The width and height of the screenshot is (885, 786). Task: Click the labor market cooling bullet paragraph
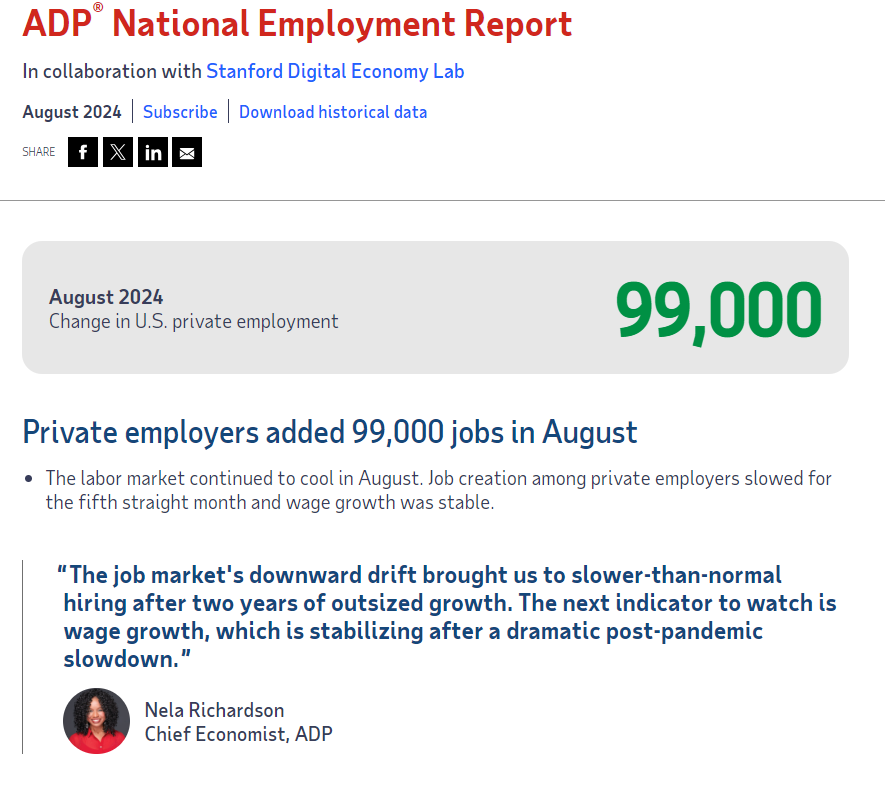click(x=438, y=490)
